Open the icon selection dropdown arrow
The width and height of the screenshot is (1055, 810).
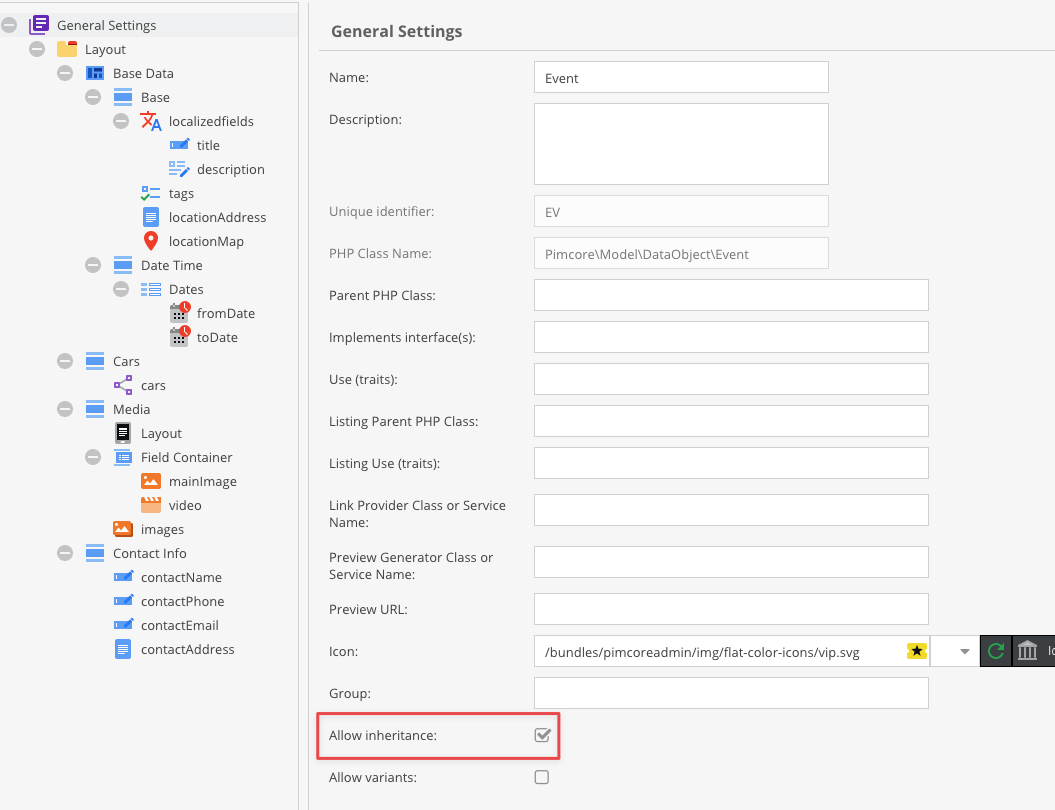[x=964, y=652]
